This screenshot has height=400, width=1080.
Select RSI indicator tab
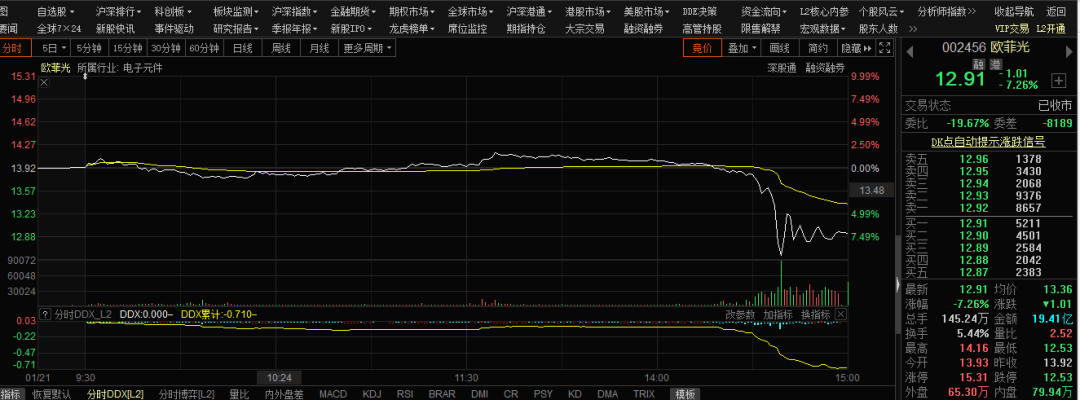pyautogui.click(x=405, y=394)
